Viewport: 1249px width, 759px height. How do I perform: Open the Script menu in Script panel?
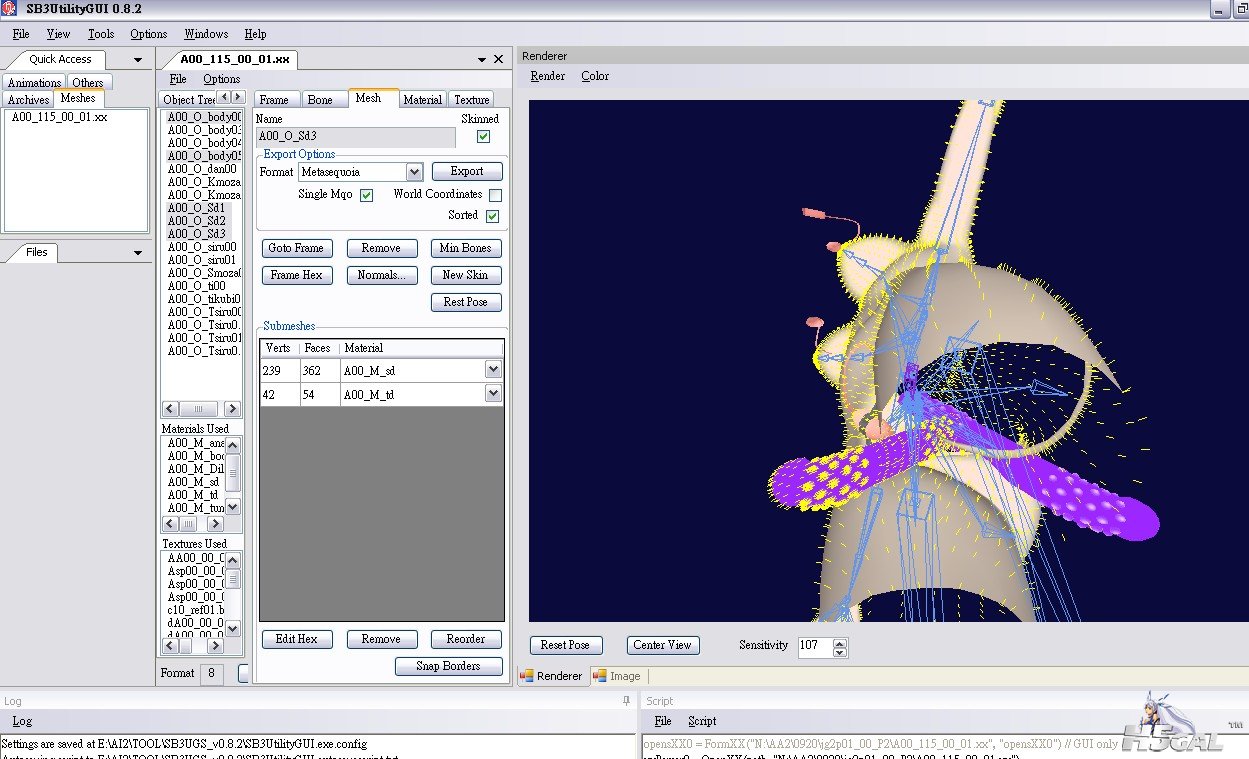702,721
